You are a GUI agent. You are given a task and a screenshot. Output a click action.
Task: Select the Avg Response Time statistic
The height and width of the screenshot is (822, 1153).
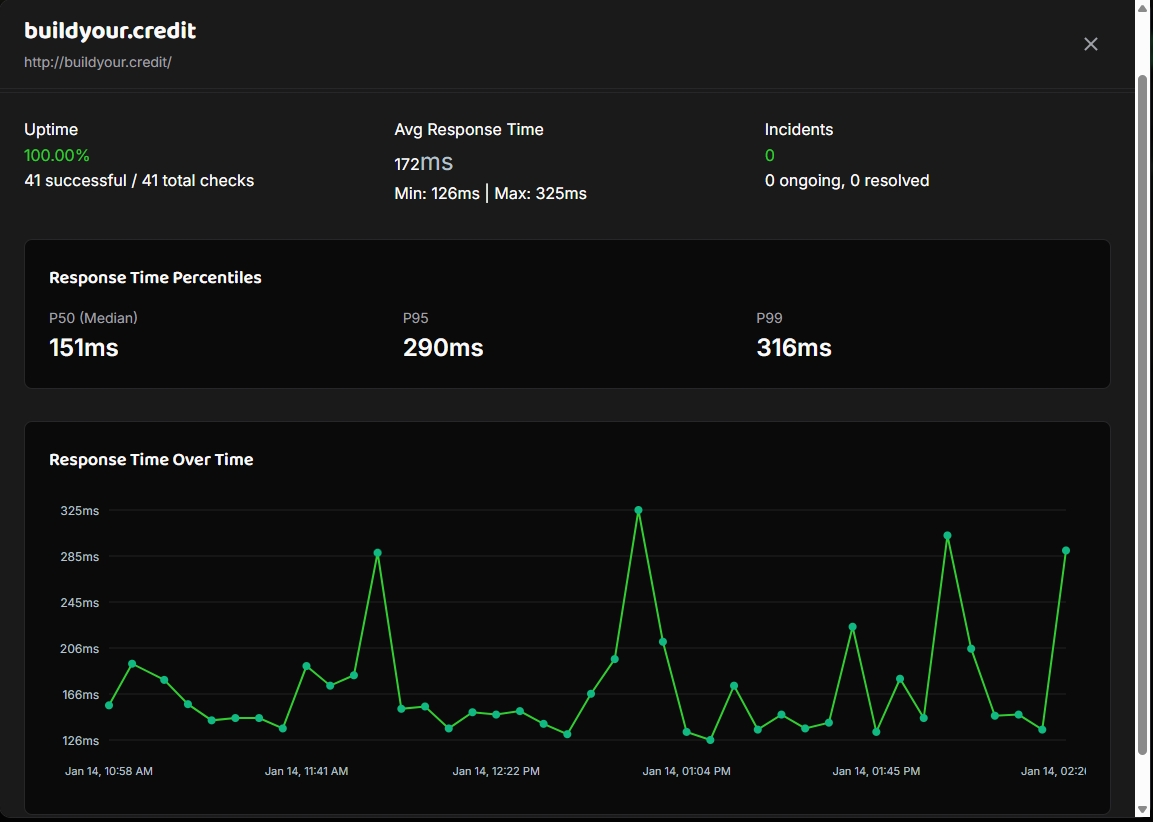[424, 162]
